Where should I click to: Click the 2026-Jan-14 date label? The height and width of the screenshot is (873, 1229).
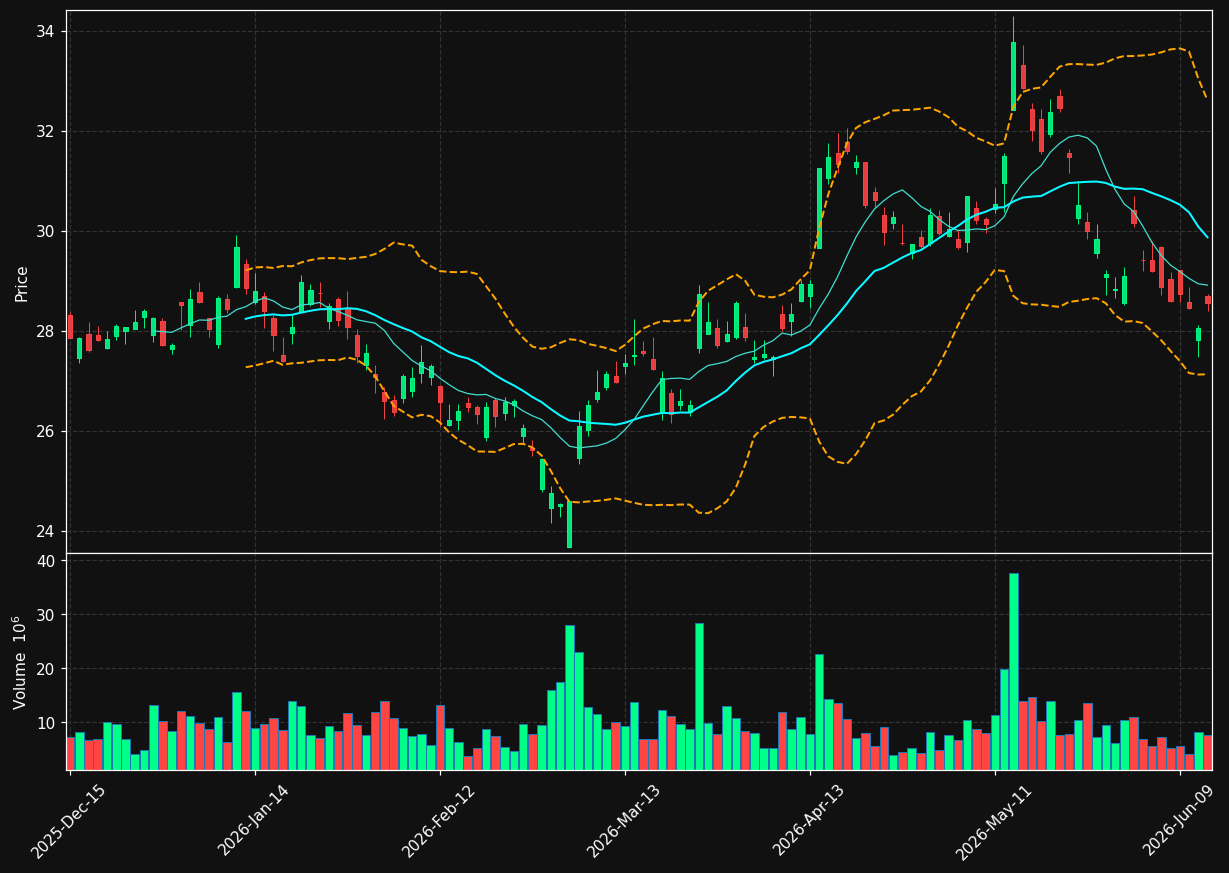click(x=255, y=822)
